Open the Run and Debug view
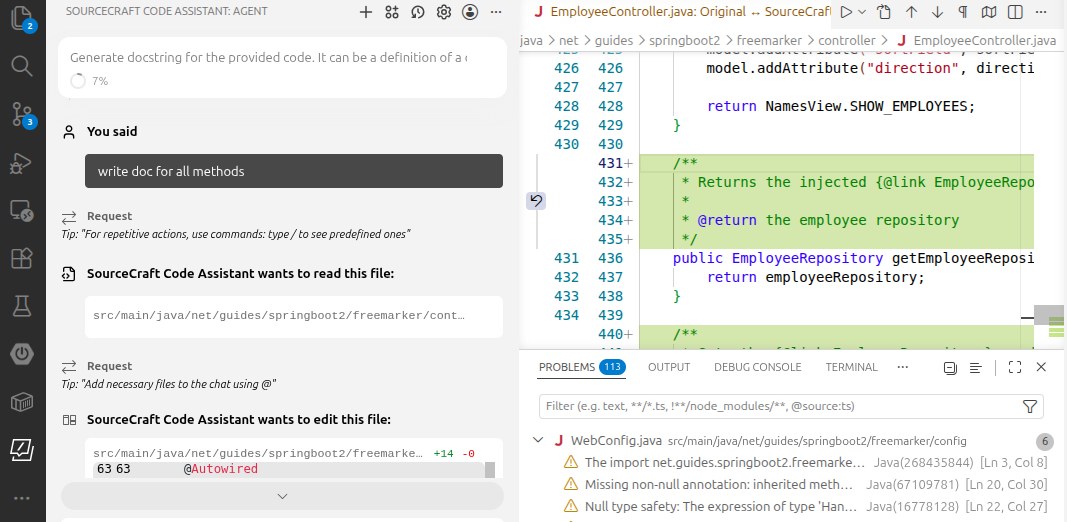 22,163
